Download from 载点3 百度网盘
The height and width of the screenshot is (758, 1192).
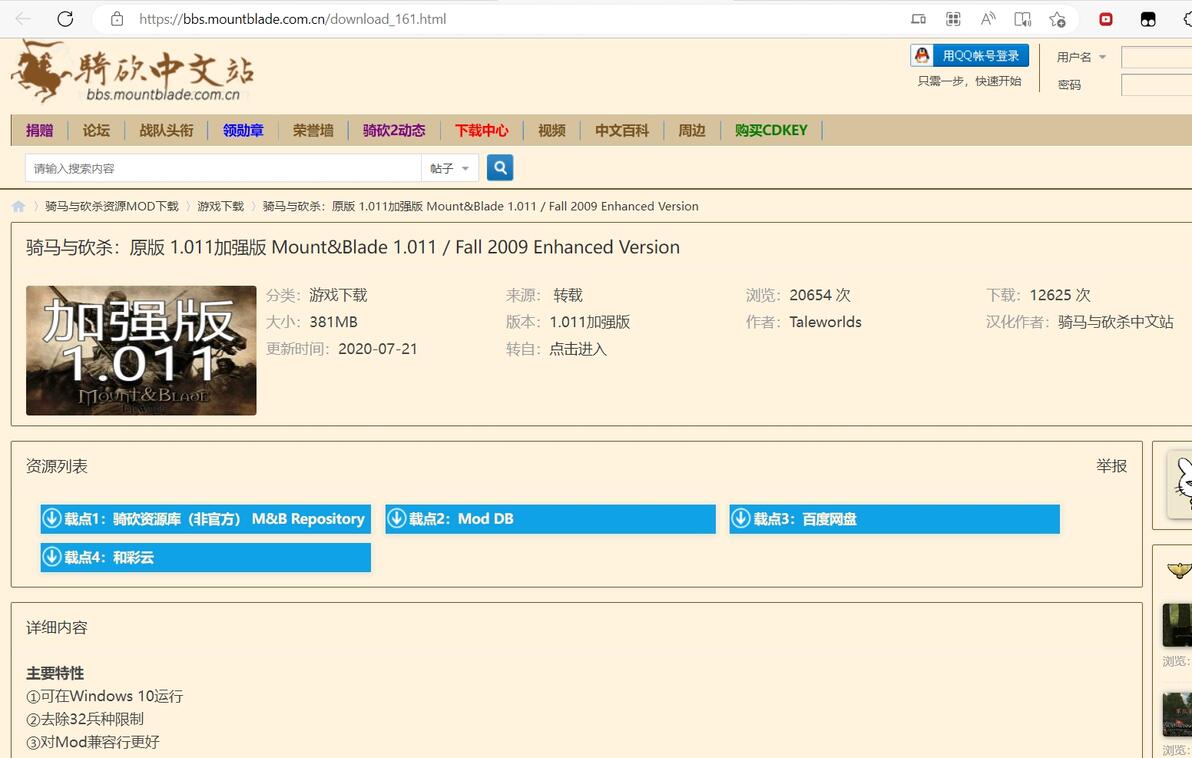click(895, 519)
